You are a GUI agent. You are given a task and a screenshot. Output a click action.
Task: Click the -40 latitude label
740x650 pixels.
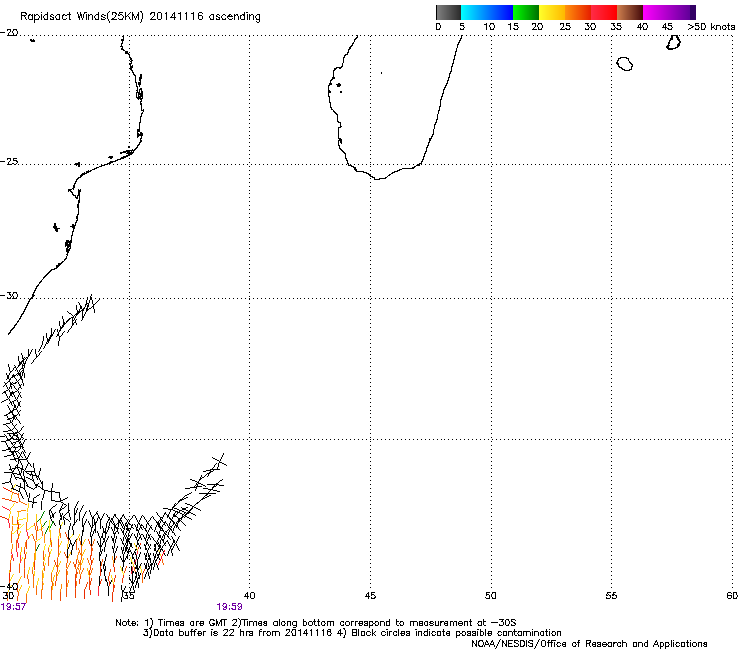tap(9, 586)
